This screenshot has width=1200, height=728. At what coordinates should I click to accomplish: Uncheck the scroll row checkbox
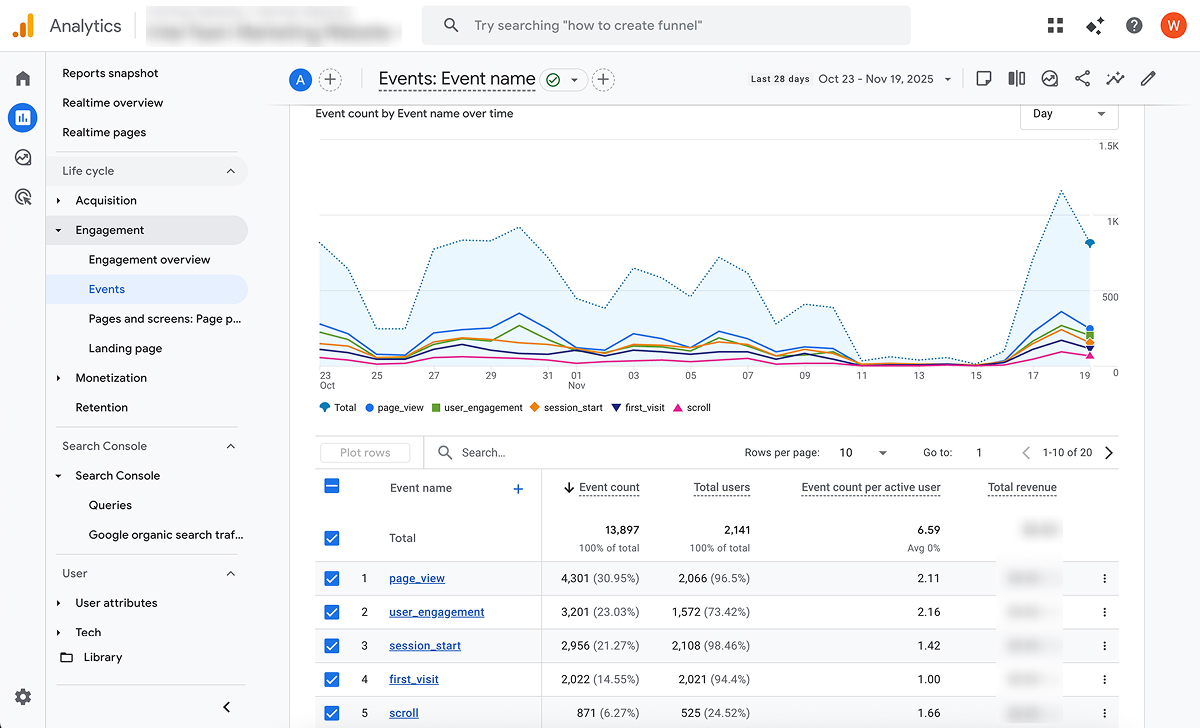[x=331, y=712]
